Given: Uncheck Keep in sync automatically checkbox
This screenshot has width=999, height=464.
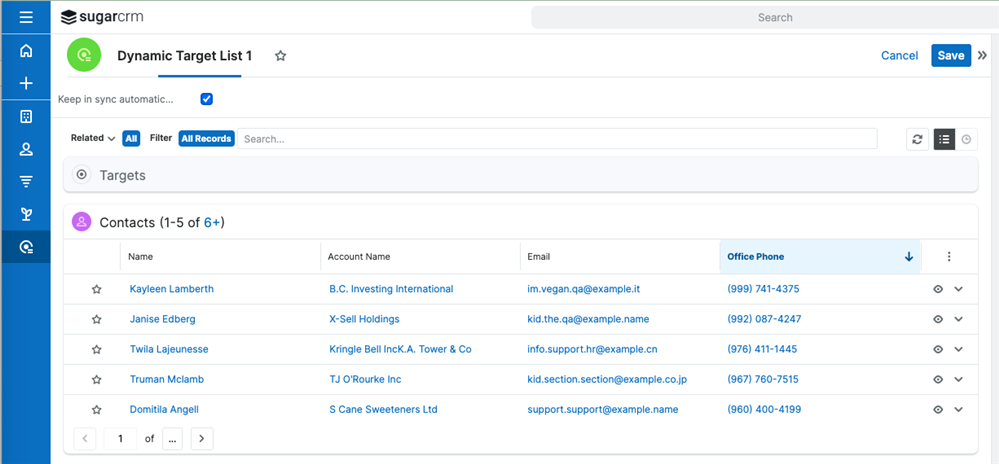Looking at the screenshot, I should (207, 99).
